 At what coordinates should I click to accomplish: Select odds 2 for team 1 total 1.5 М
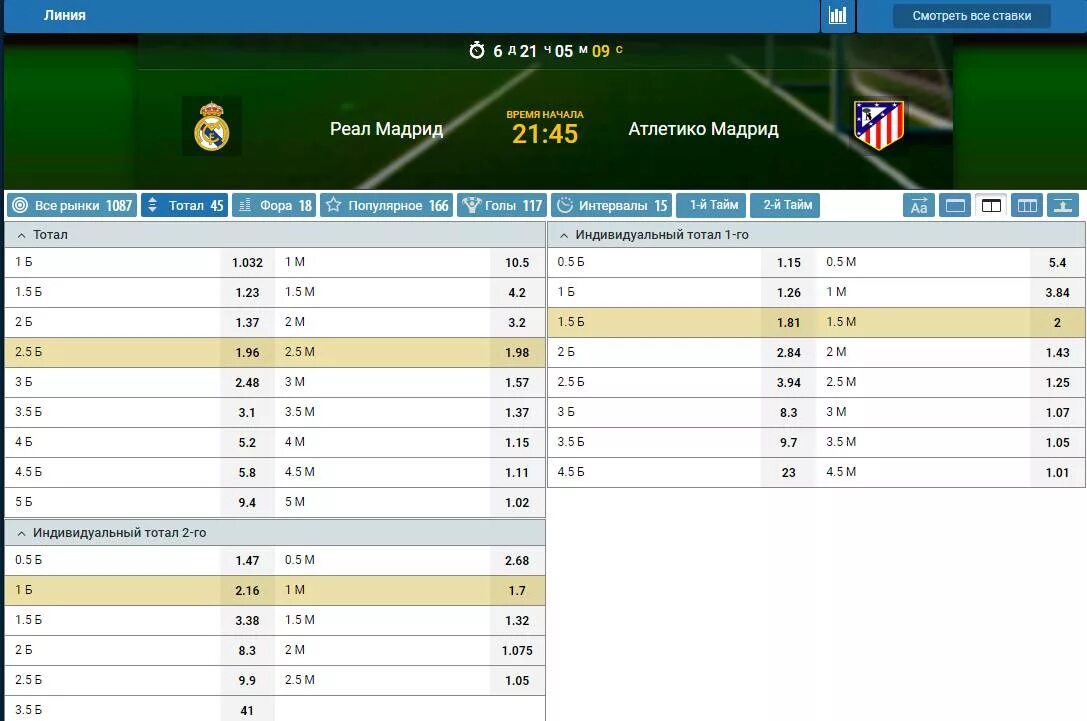pyautogui.click(x=1057, y=322)
